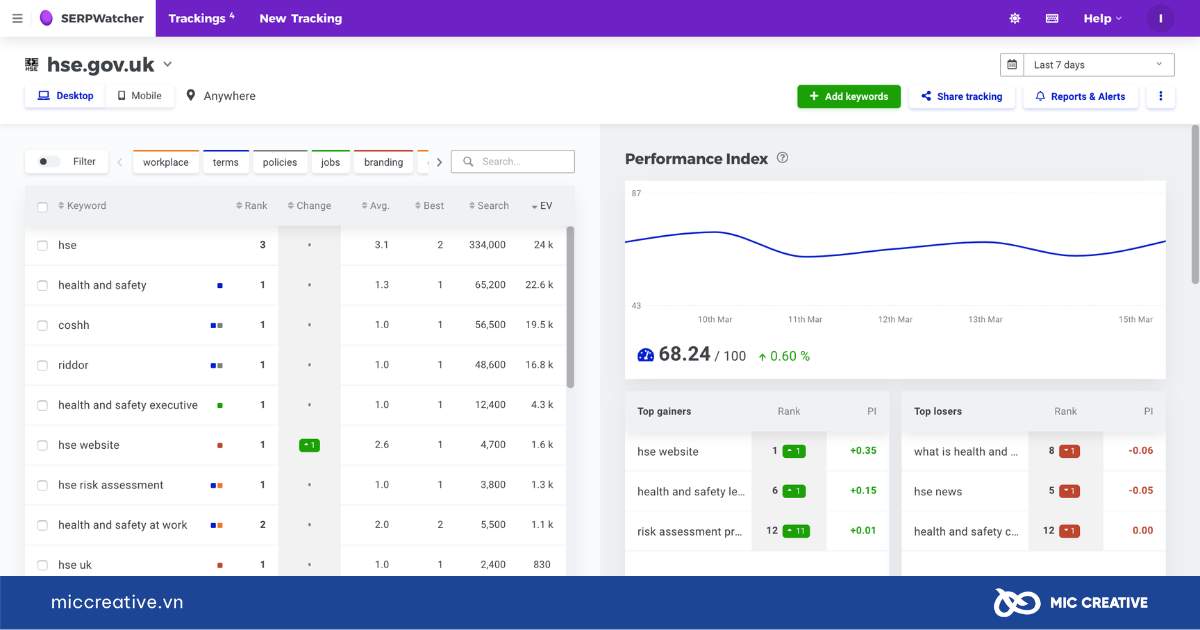Click the calendar icon in the date selector
The height and width of the screenshot is (630, 1200).
tap(1012, 64)
